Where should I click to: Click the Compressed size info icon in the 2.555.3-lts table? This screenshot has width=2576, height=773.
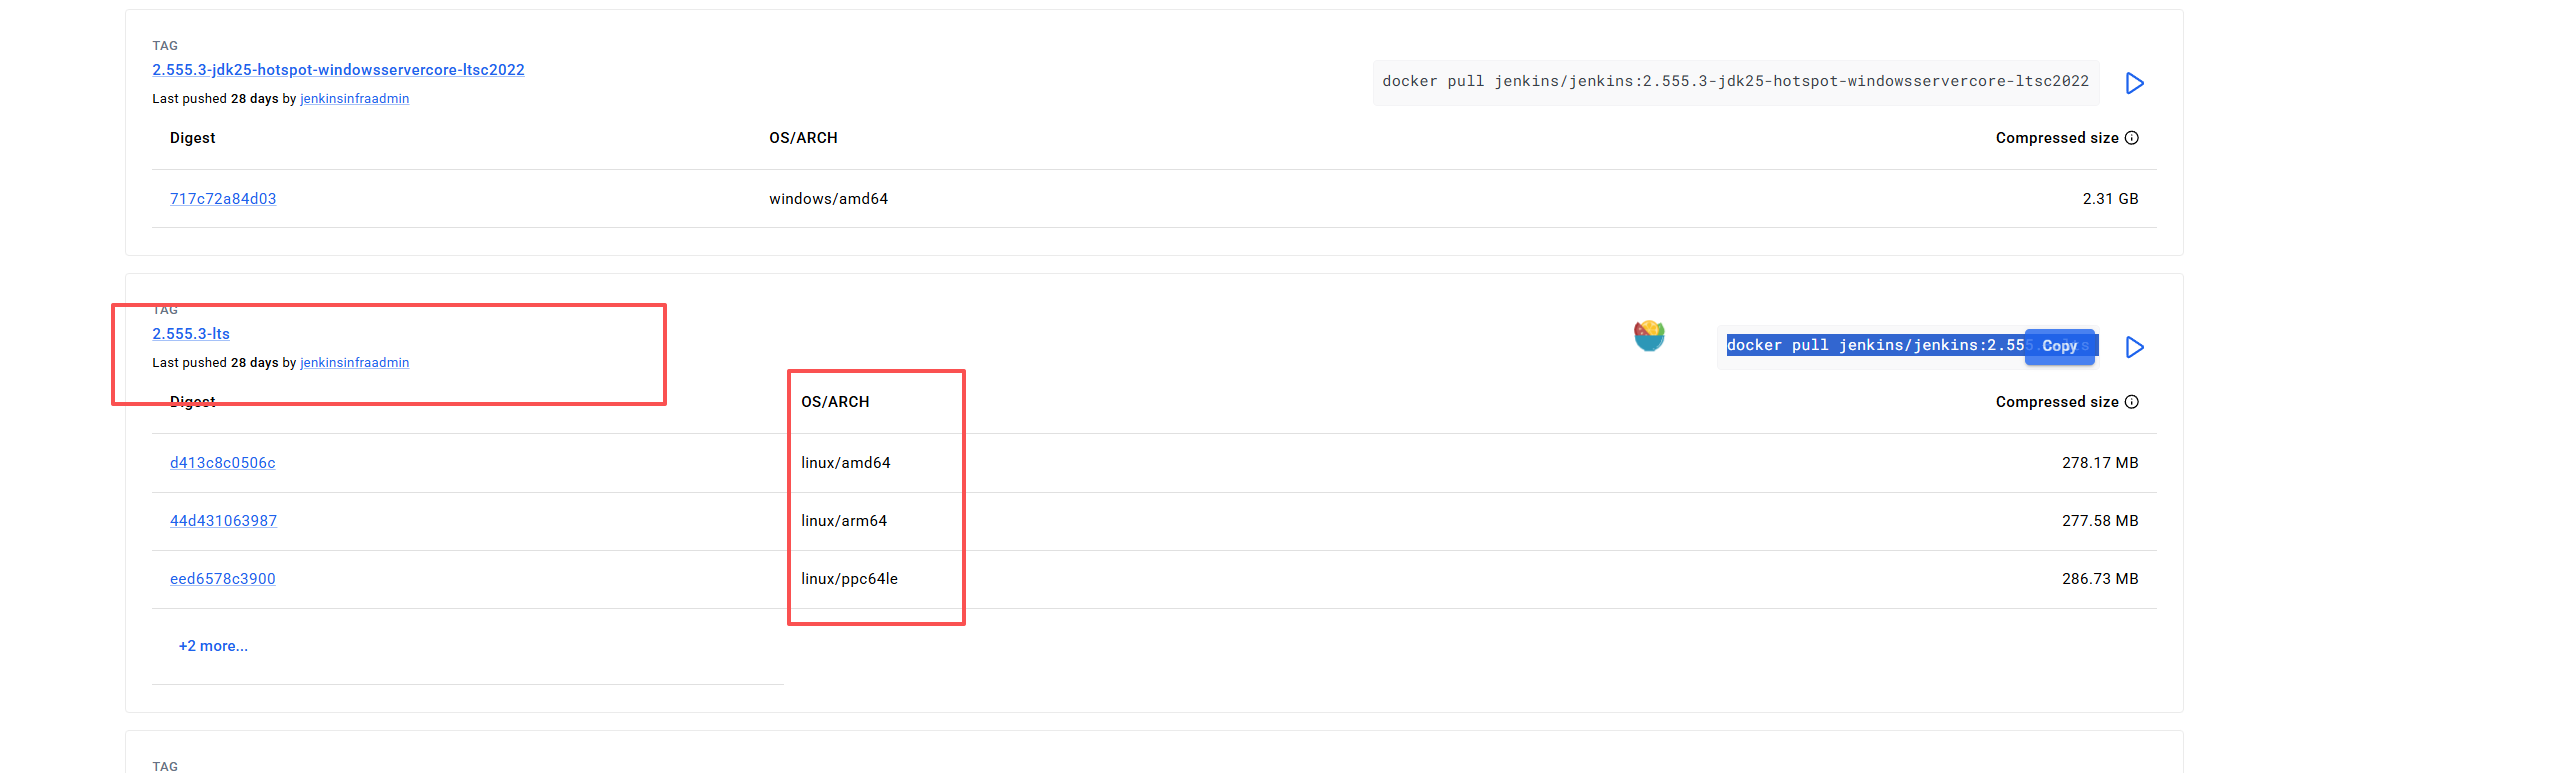point(2131,402)
